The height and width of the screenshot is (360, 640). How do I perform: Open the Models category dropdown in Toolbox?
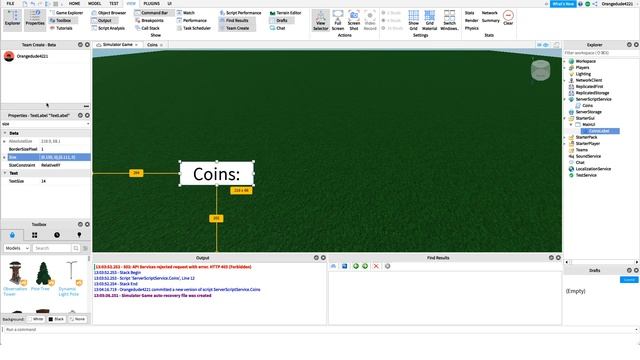click(16, 248)
